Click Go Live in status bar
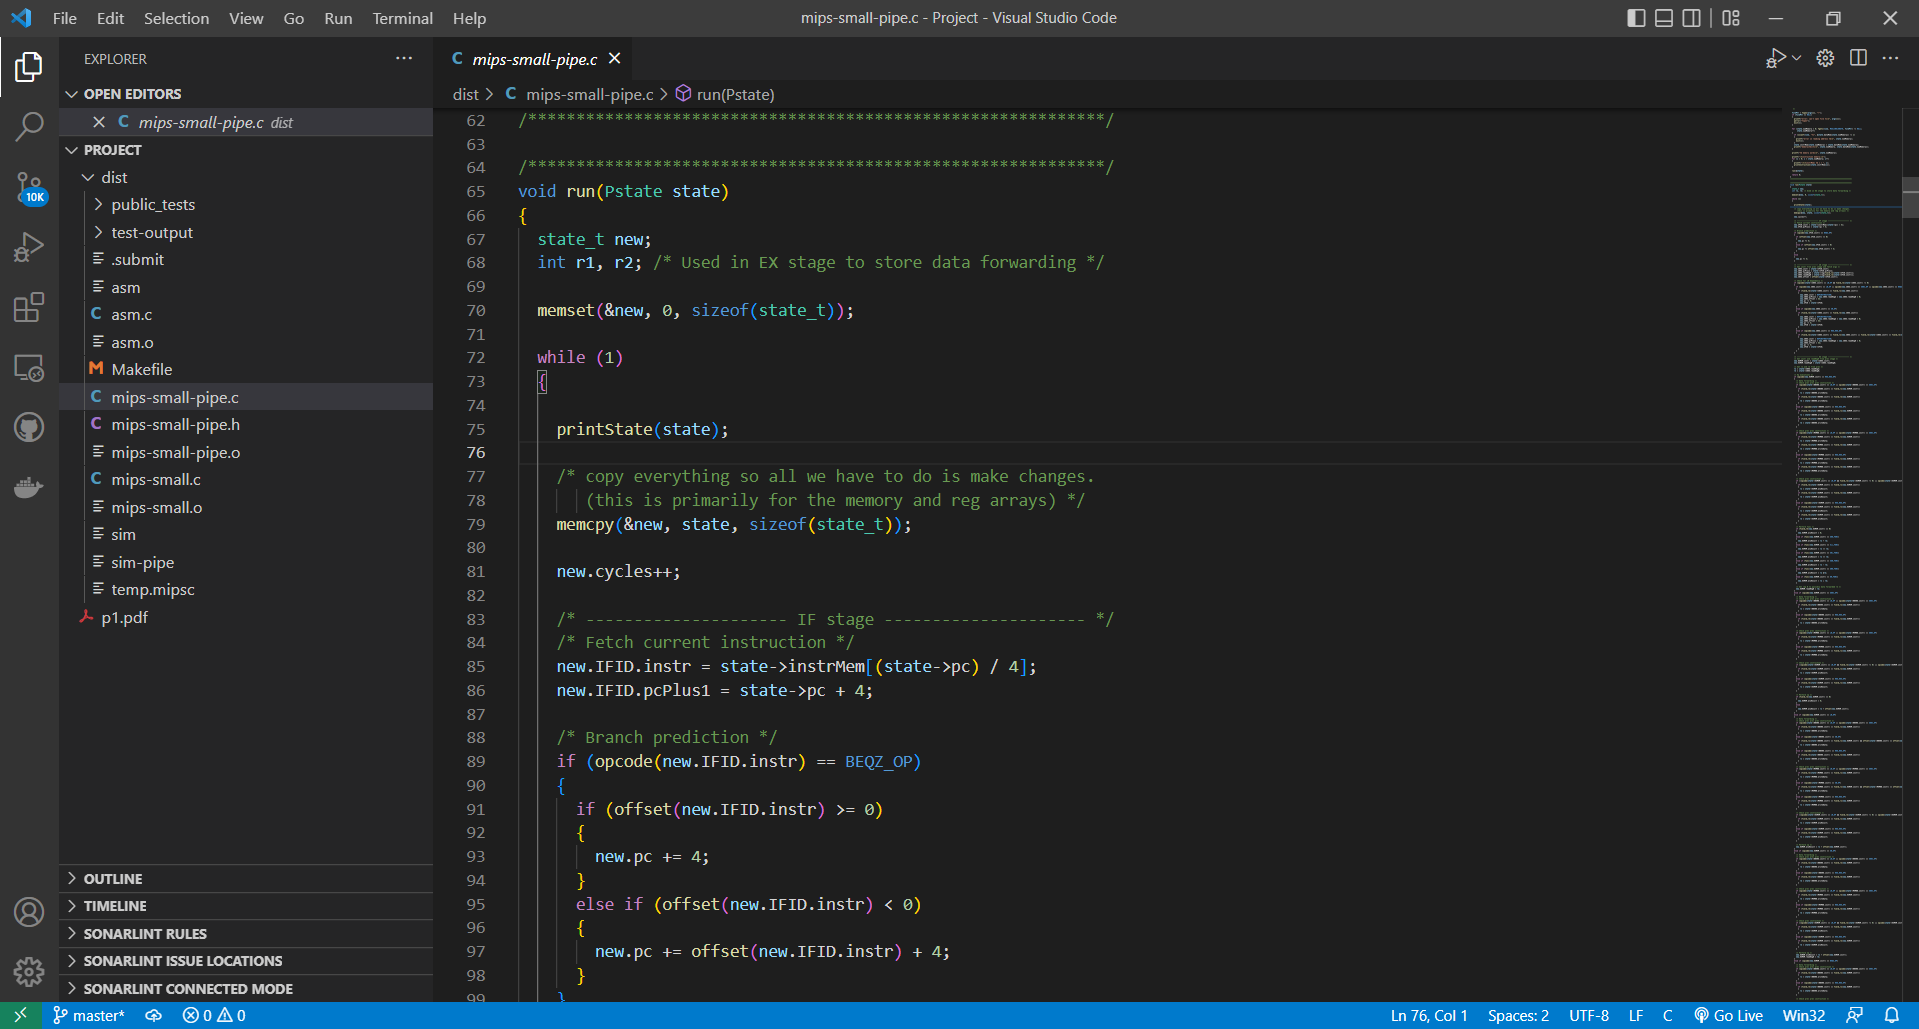1919x1029 pixels. click(x=1729, y=1015)
